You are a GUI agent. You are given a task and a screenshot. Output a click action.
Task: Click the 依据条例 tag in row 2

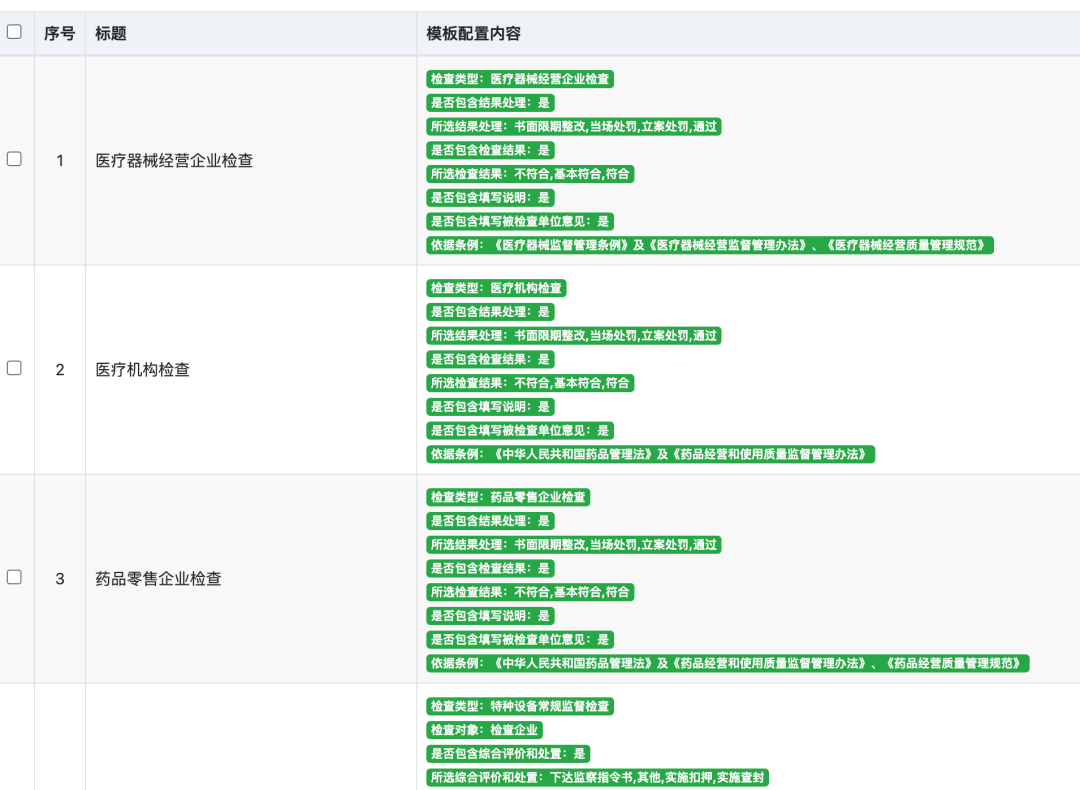pos(650,454)
